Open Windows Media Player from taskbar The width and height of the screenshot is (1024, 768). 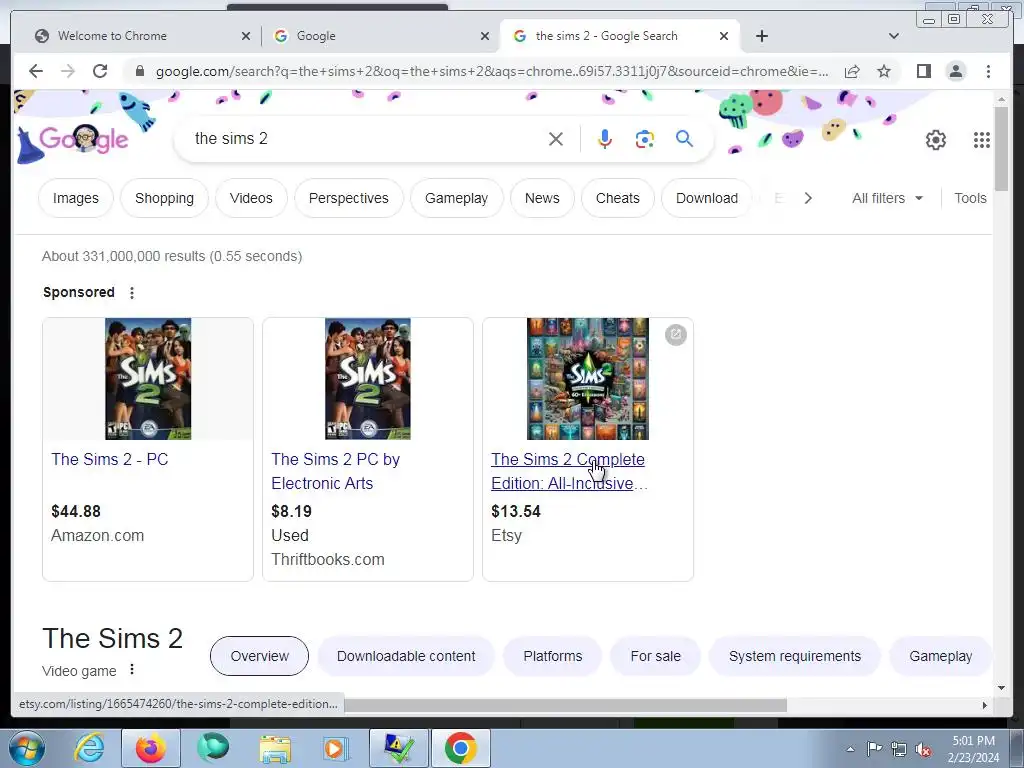click(x=336, y=748)
